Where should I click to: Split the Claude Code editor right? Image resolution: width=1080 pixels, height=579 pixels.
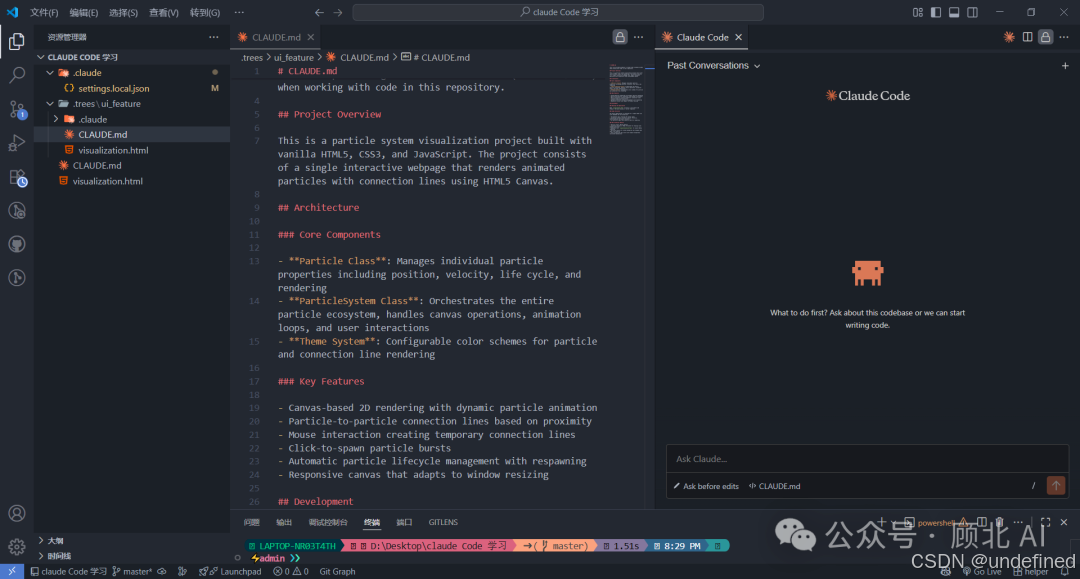pos(1028,37)
